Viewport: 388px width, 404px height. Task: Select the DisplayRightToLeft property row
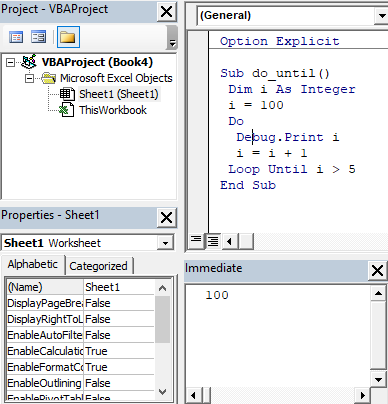80,319
